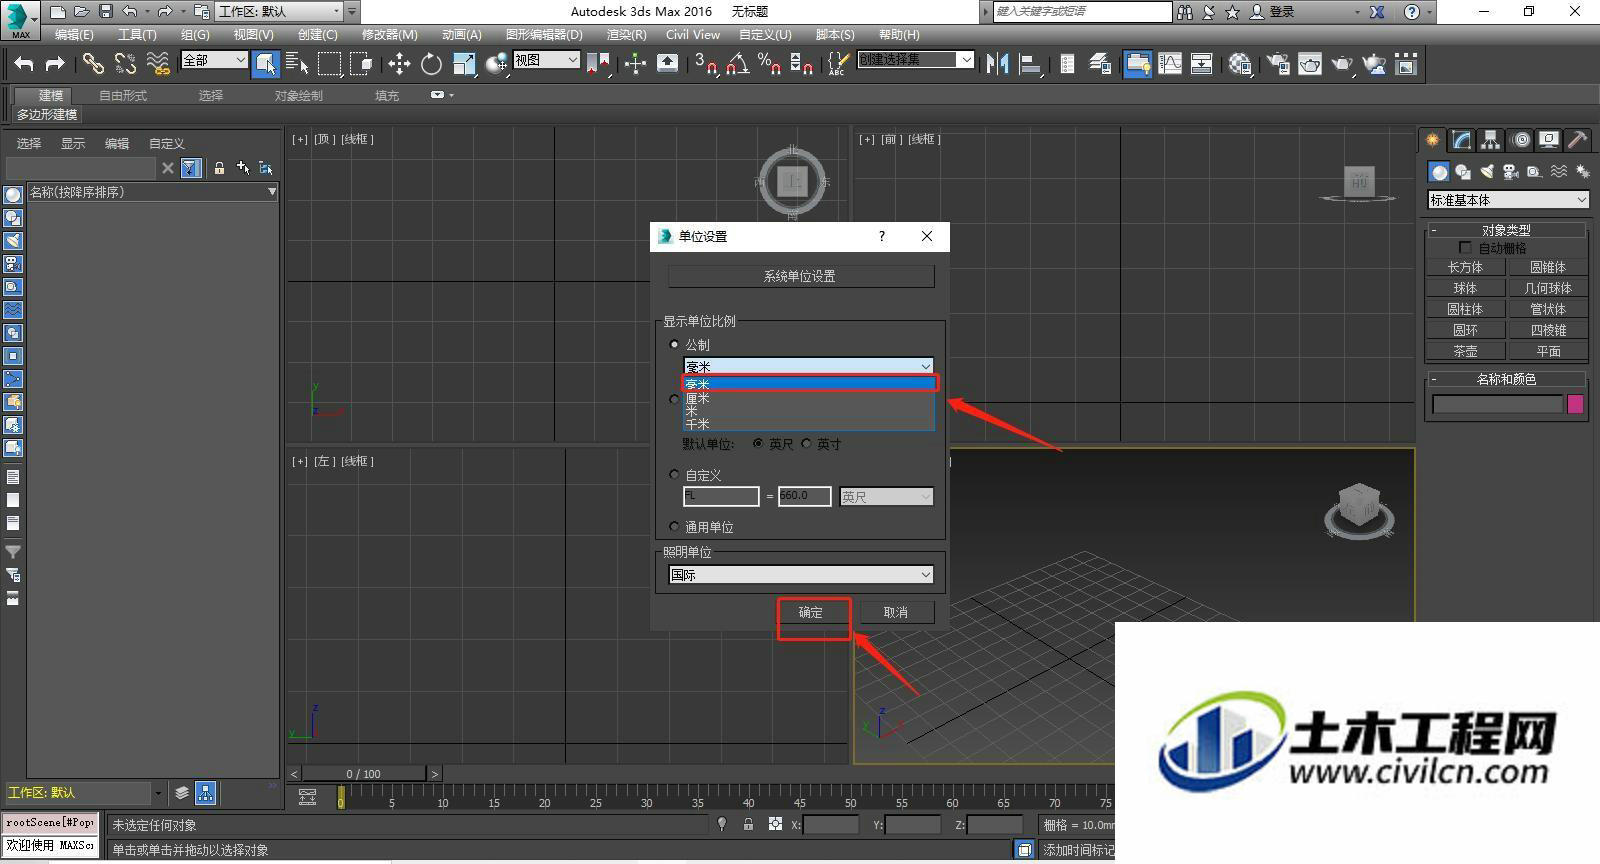Open the 全部 selection filter dropdown

tap(214, 60)
